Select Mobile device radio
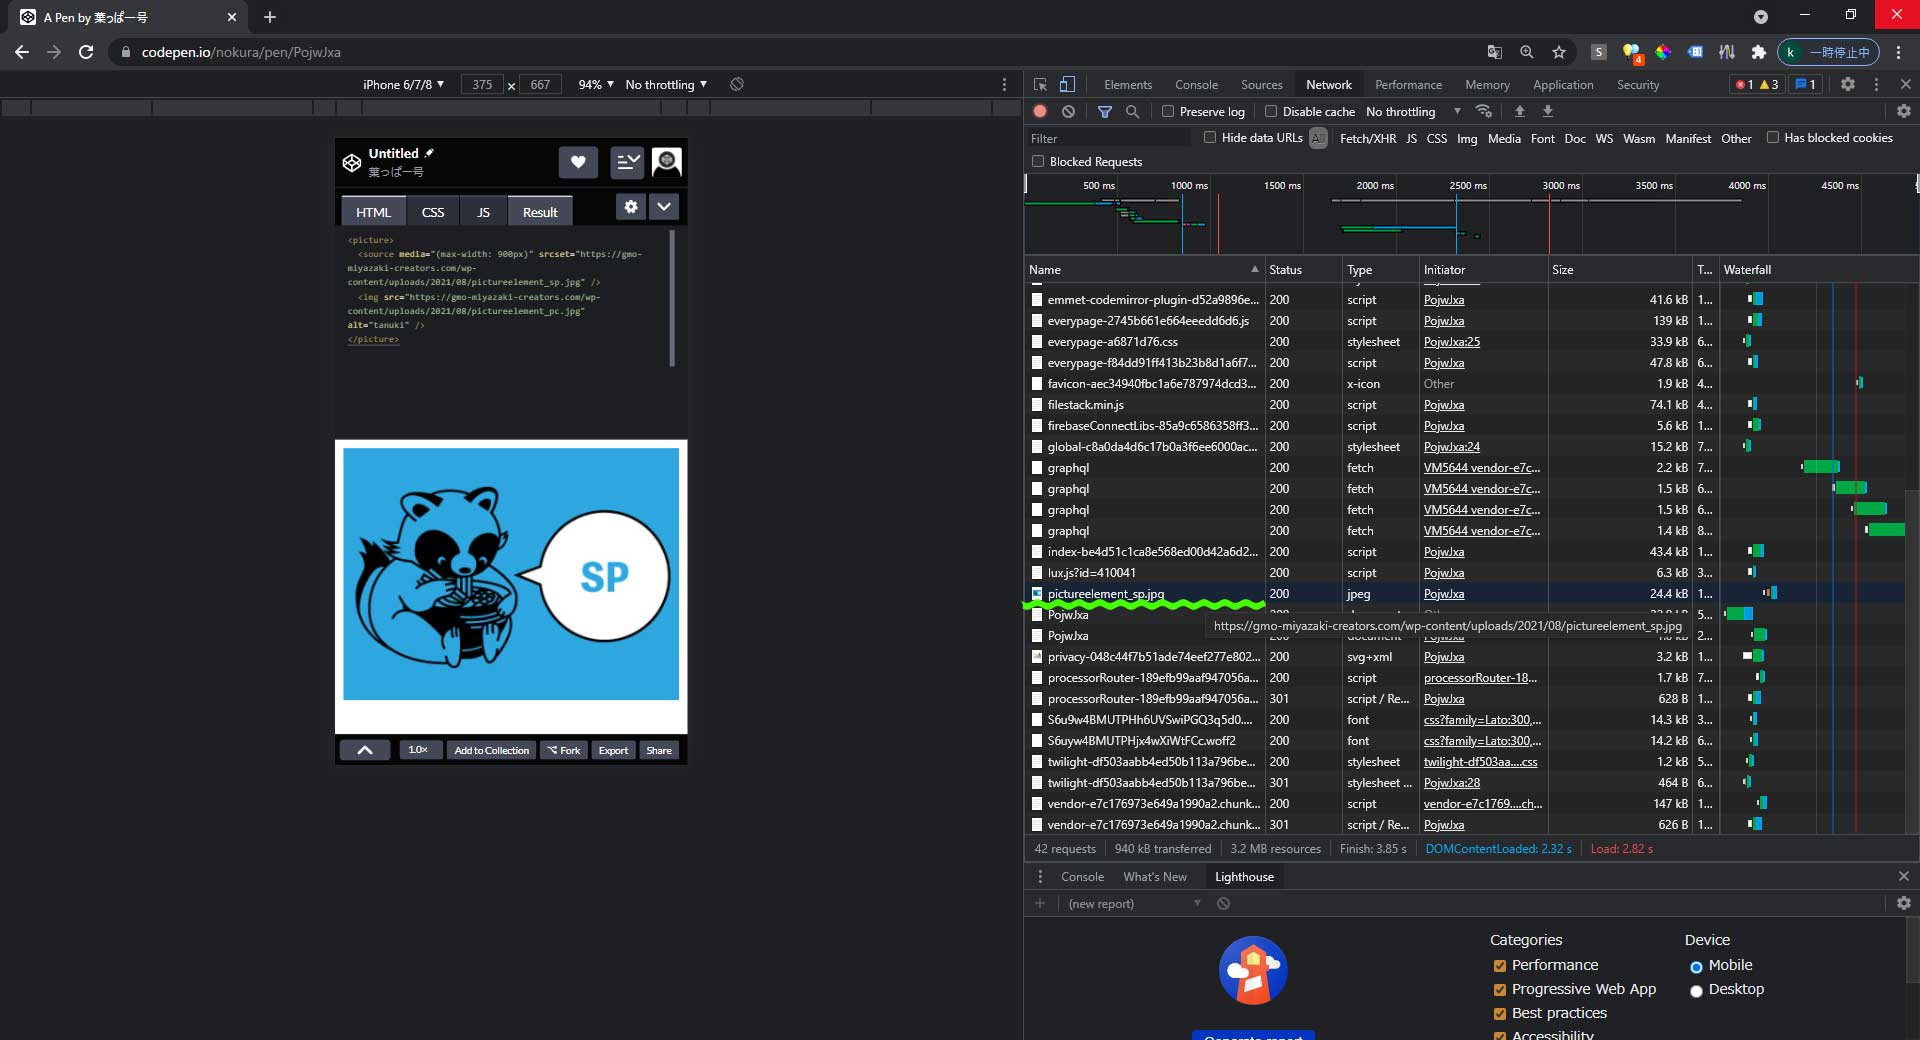 (1696, 967)
